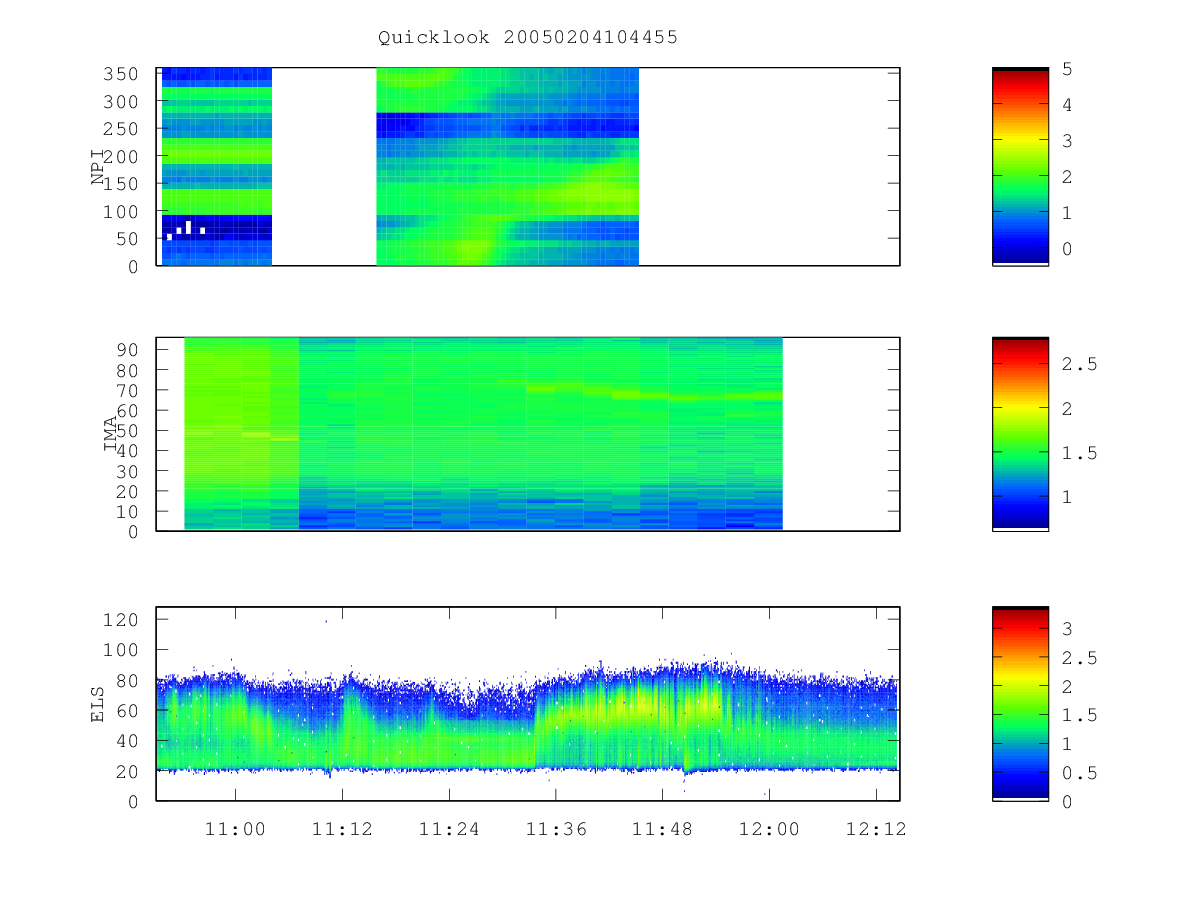1200x900 pixels.
Task: Click the 20 tick on ELS axis
Action: tap(128, 771)
